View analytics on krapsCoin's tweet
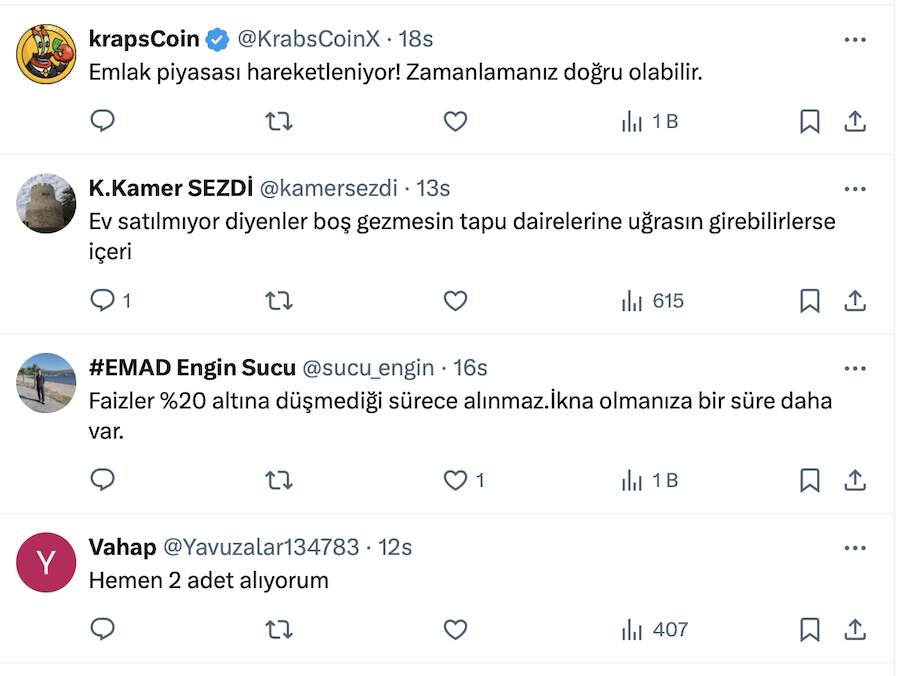 coord(650,122)
